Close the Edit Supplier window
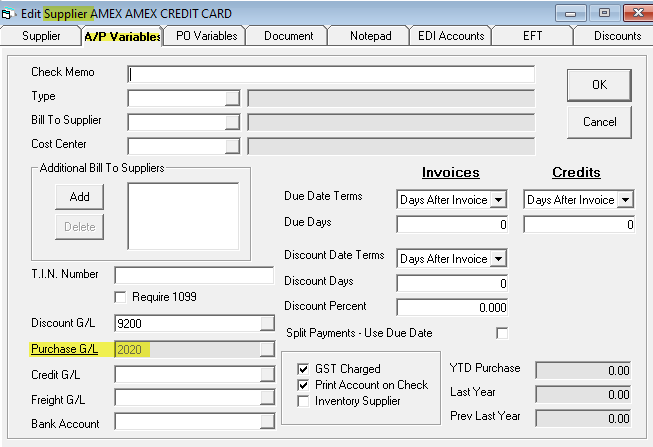The height and width of the screenshot is (447, 653). [638, 13]
